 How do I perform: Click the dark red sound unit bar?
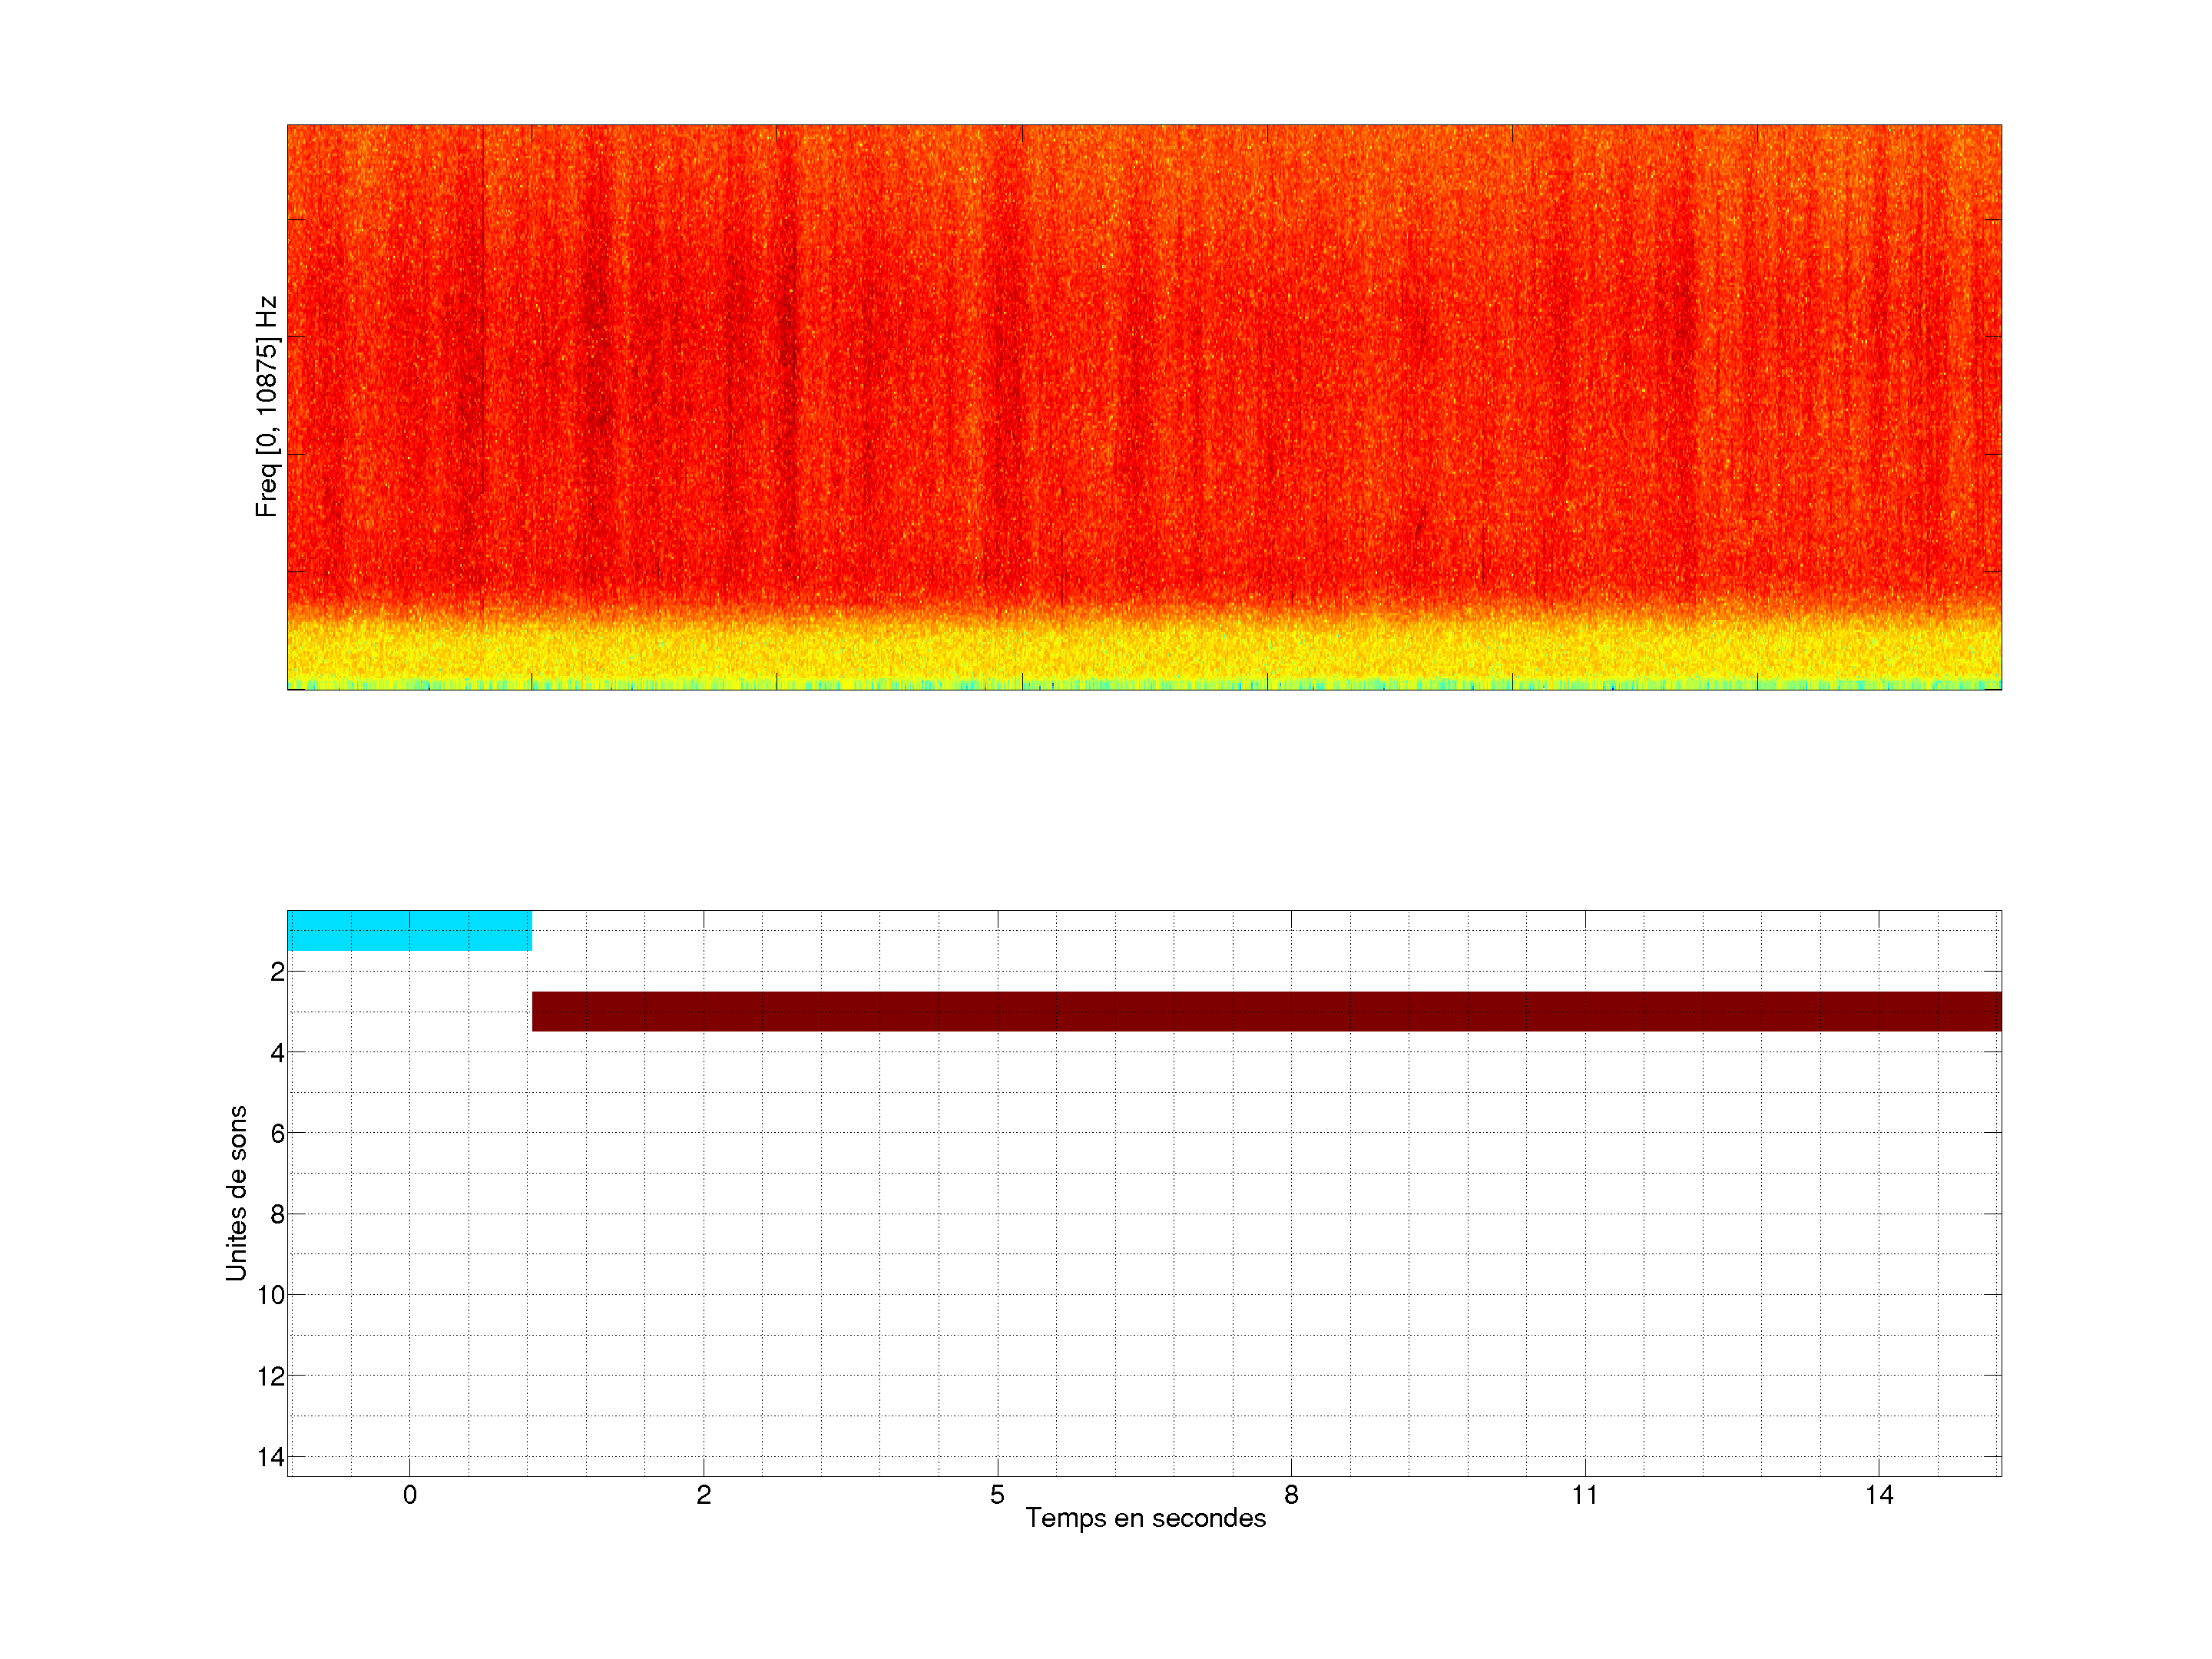click(x=1266, y=1011)
